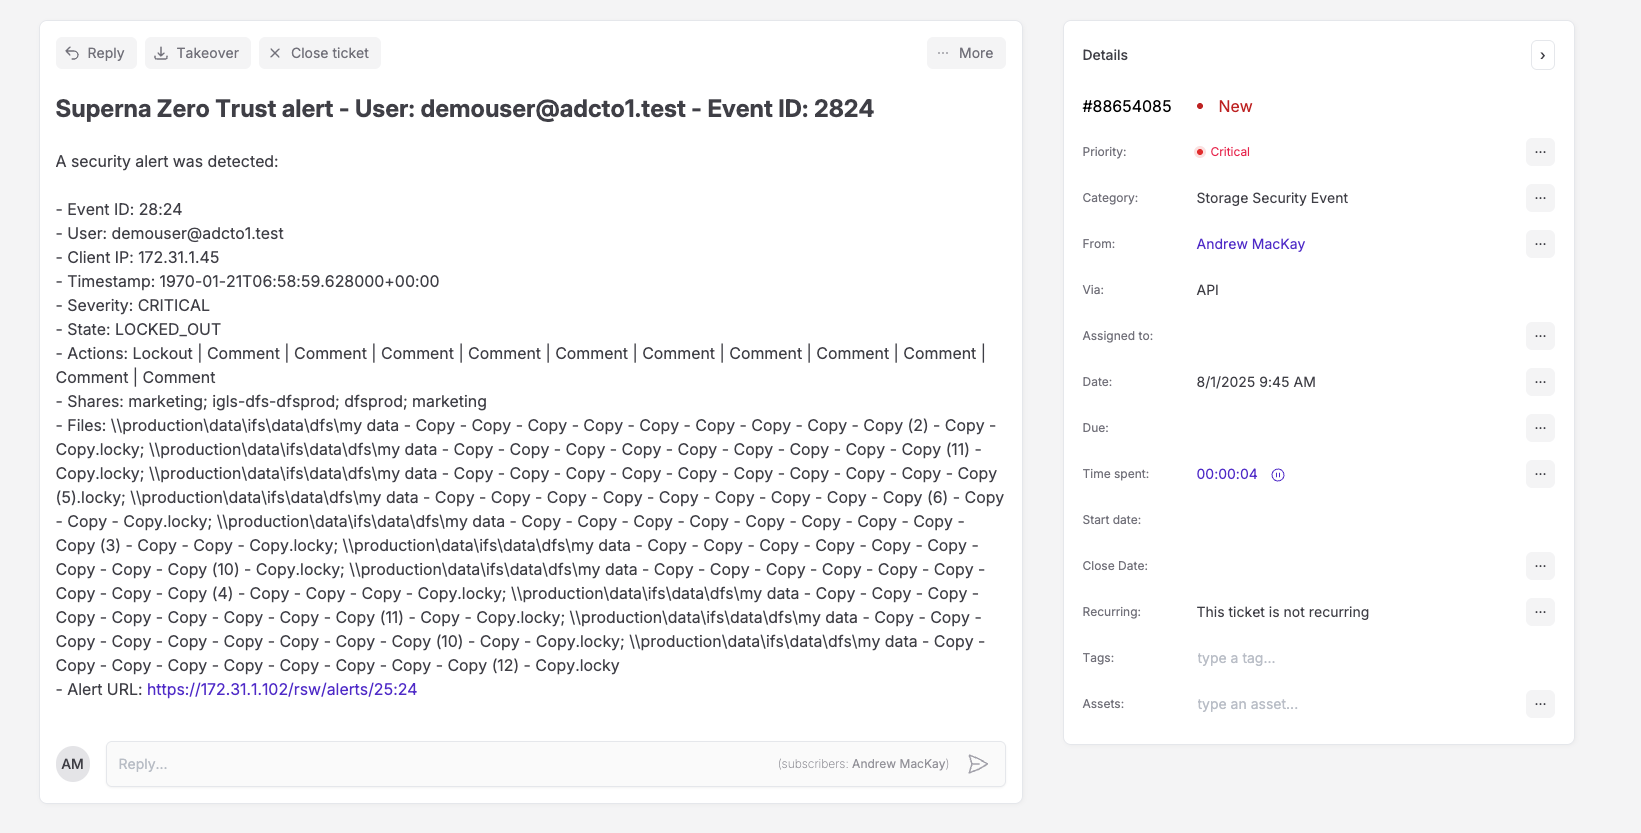This screenshot has height=833, width=1641.
Task: Open the Andrew MacKay requester link
Action: point(1250,244)
